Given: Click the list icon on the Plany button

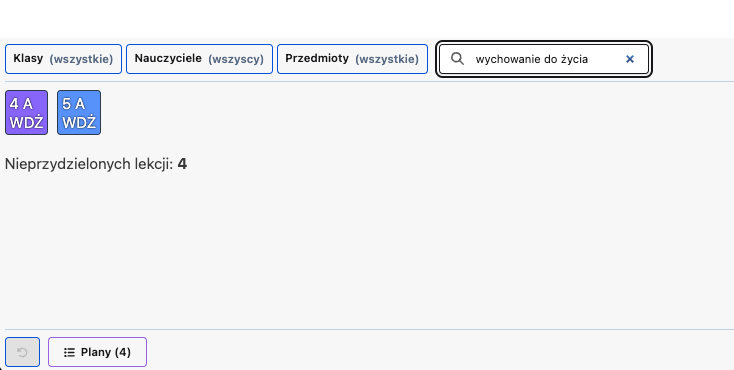Looking at the screenshot, I should [x=69, y=352].
